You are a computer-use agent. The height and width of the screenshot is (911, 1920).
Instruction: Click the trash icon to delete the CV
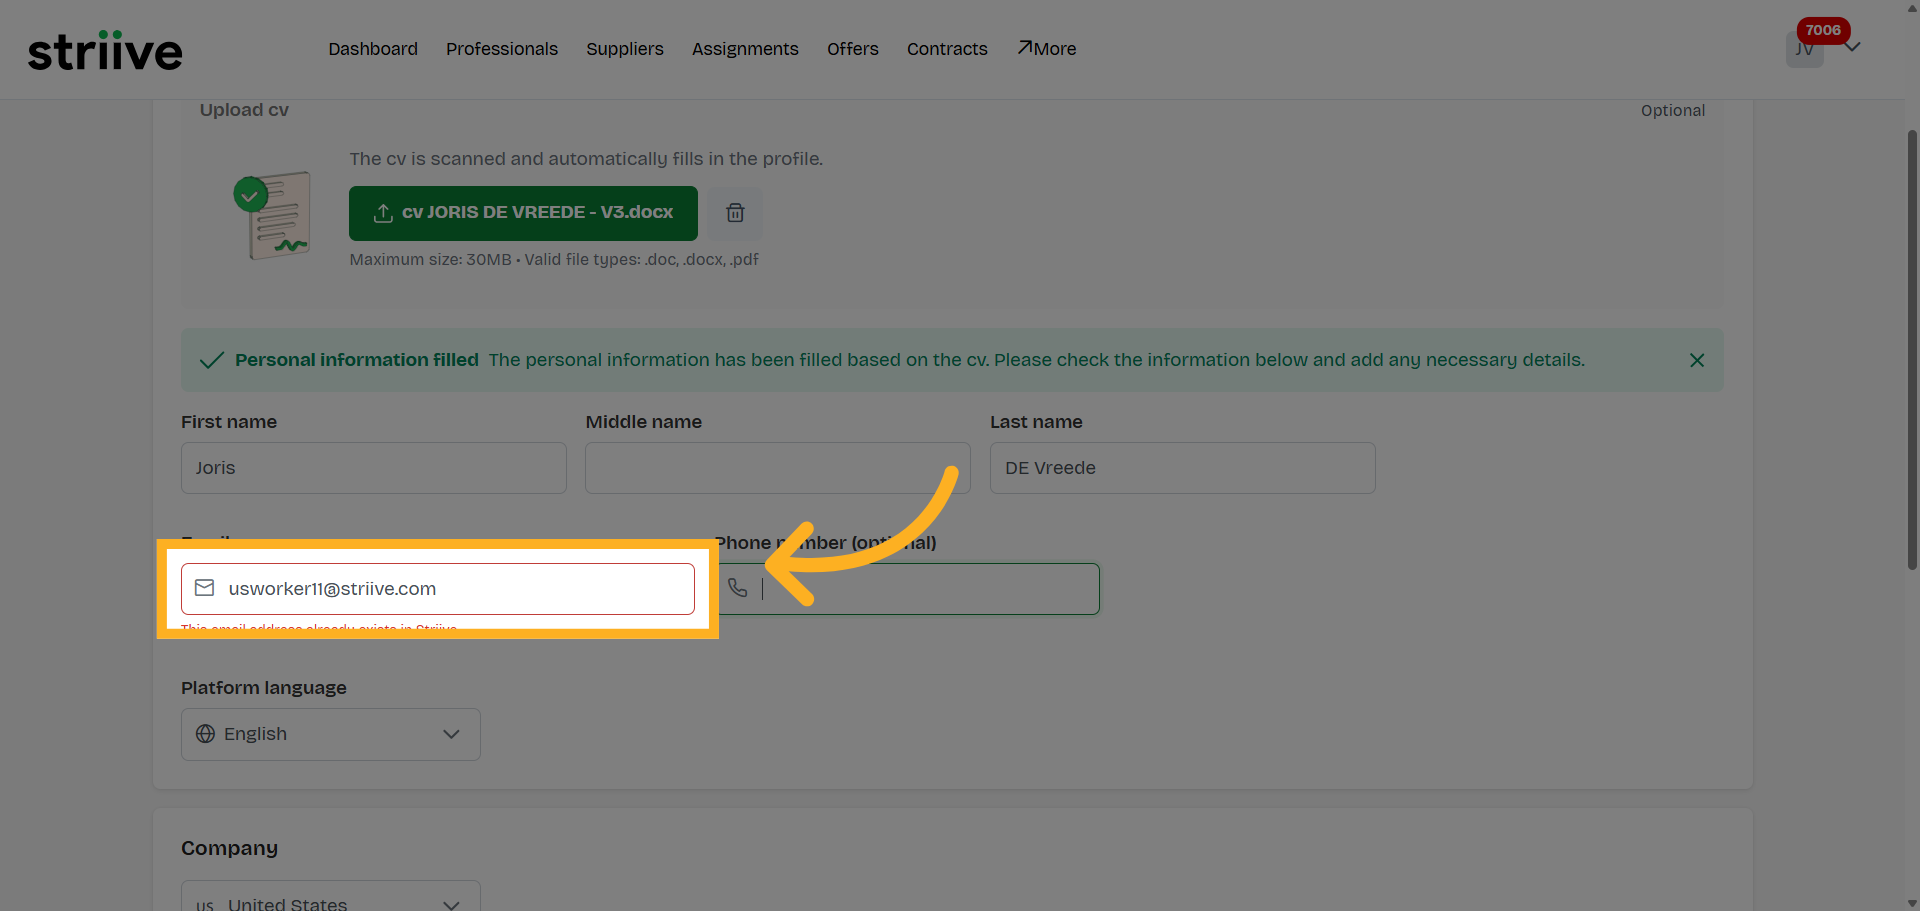click(735, 213)
